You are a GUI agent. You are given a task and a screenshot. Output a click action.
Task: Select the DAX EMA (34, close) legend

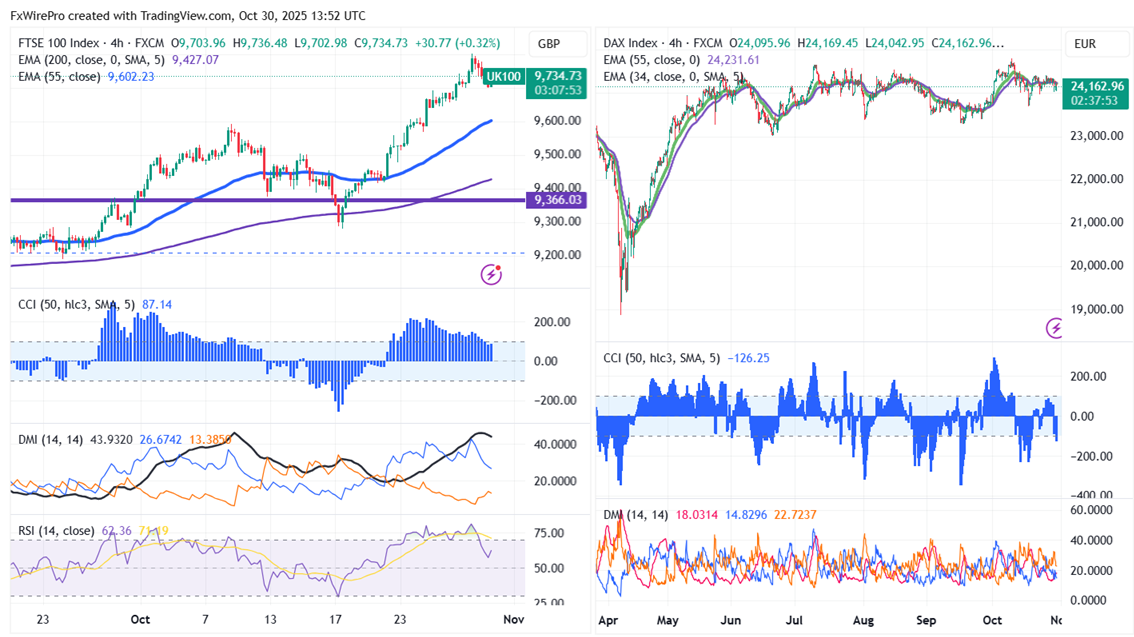[x=672, y=76]
